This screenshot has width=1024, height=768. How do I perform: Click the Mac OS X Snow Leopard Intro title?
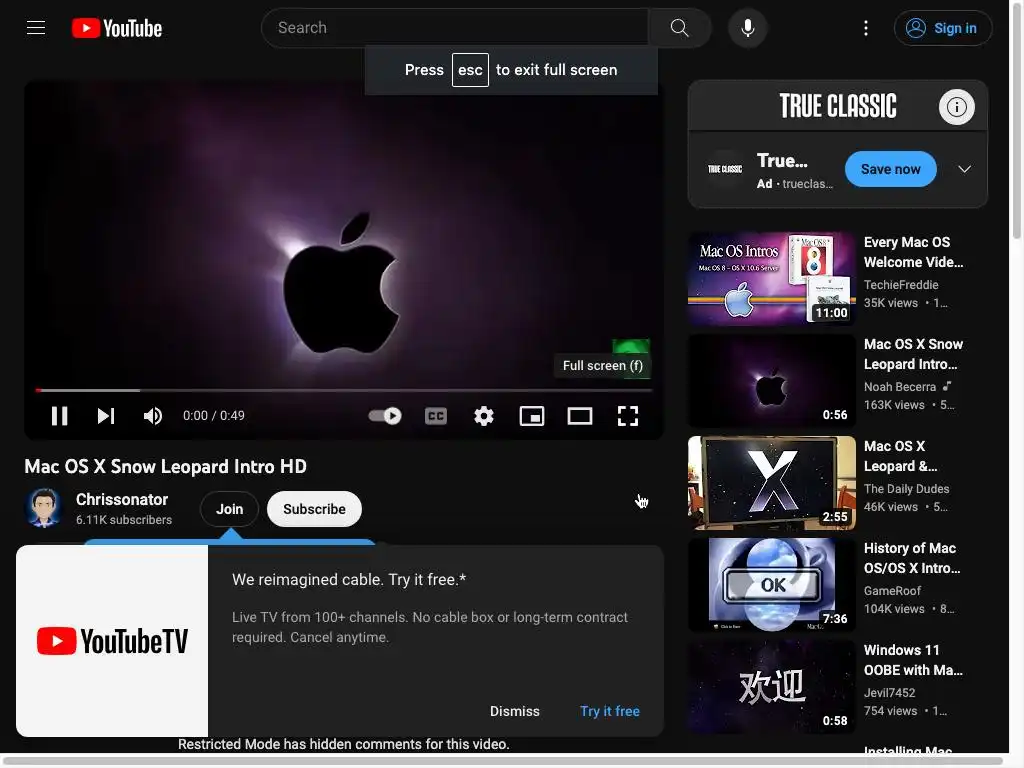[913, 354]
